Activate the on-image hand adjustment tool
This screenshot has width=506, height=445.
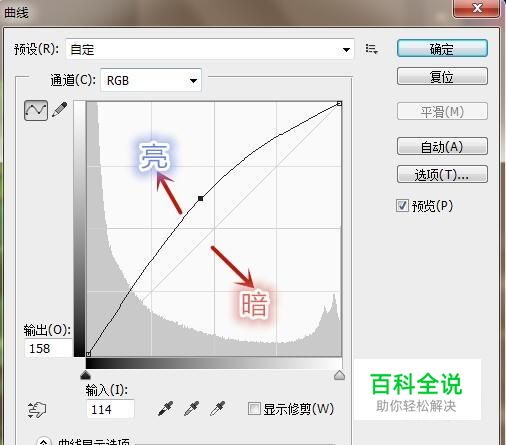pos(37,409)
